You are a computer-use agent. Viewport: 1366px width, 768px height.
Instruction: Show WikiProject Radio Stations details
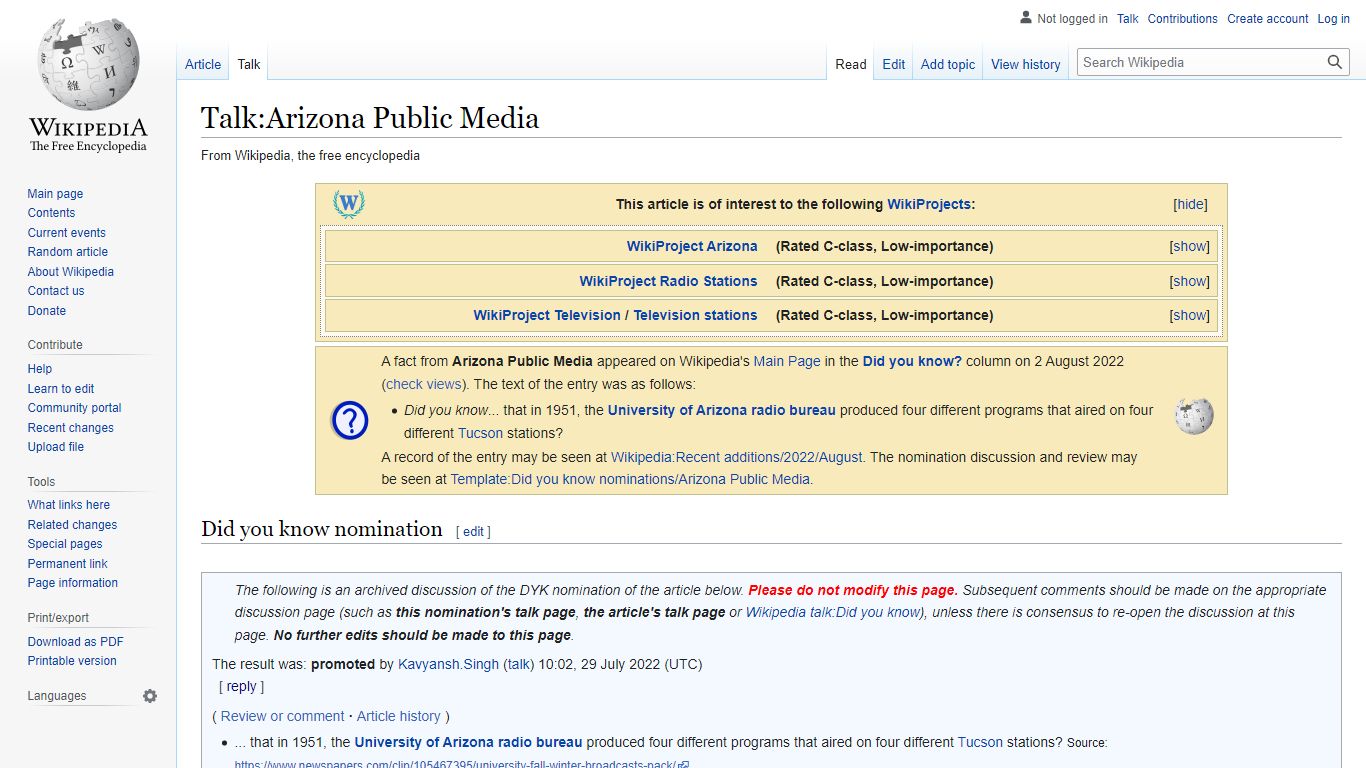(x=1190, y=281)
